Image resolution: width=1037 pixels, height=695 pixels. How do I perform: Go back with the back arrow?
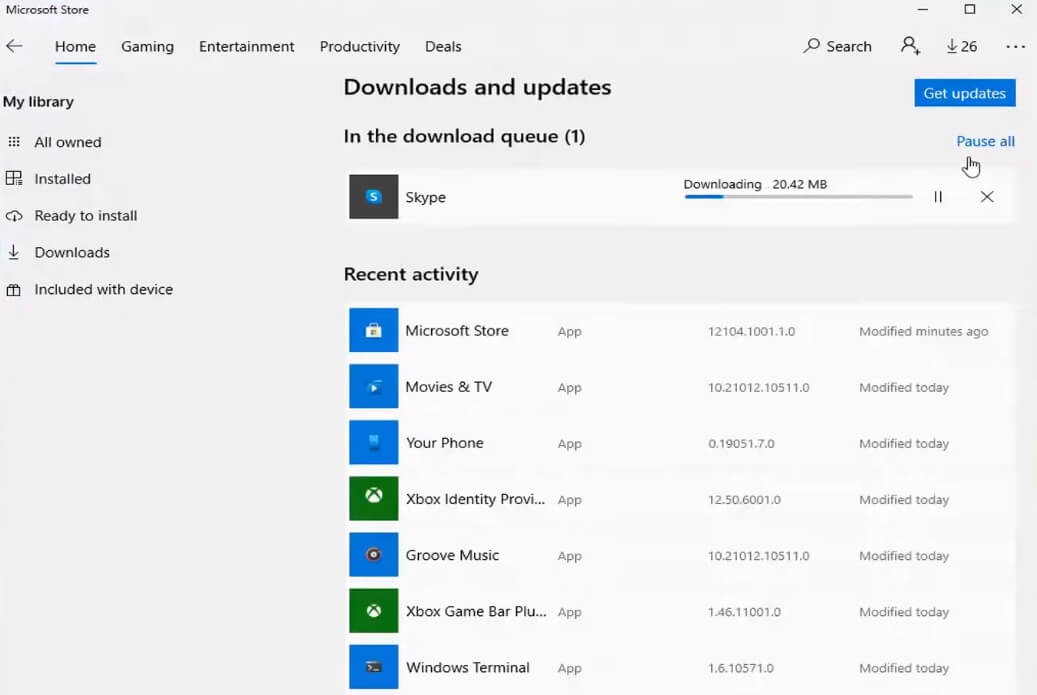pos(14,46)
